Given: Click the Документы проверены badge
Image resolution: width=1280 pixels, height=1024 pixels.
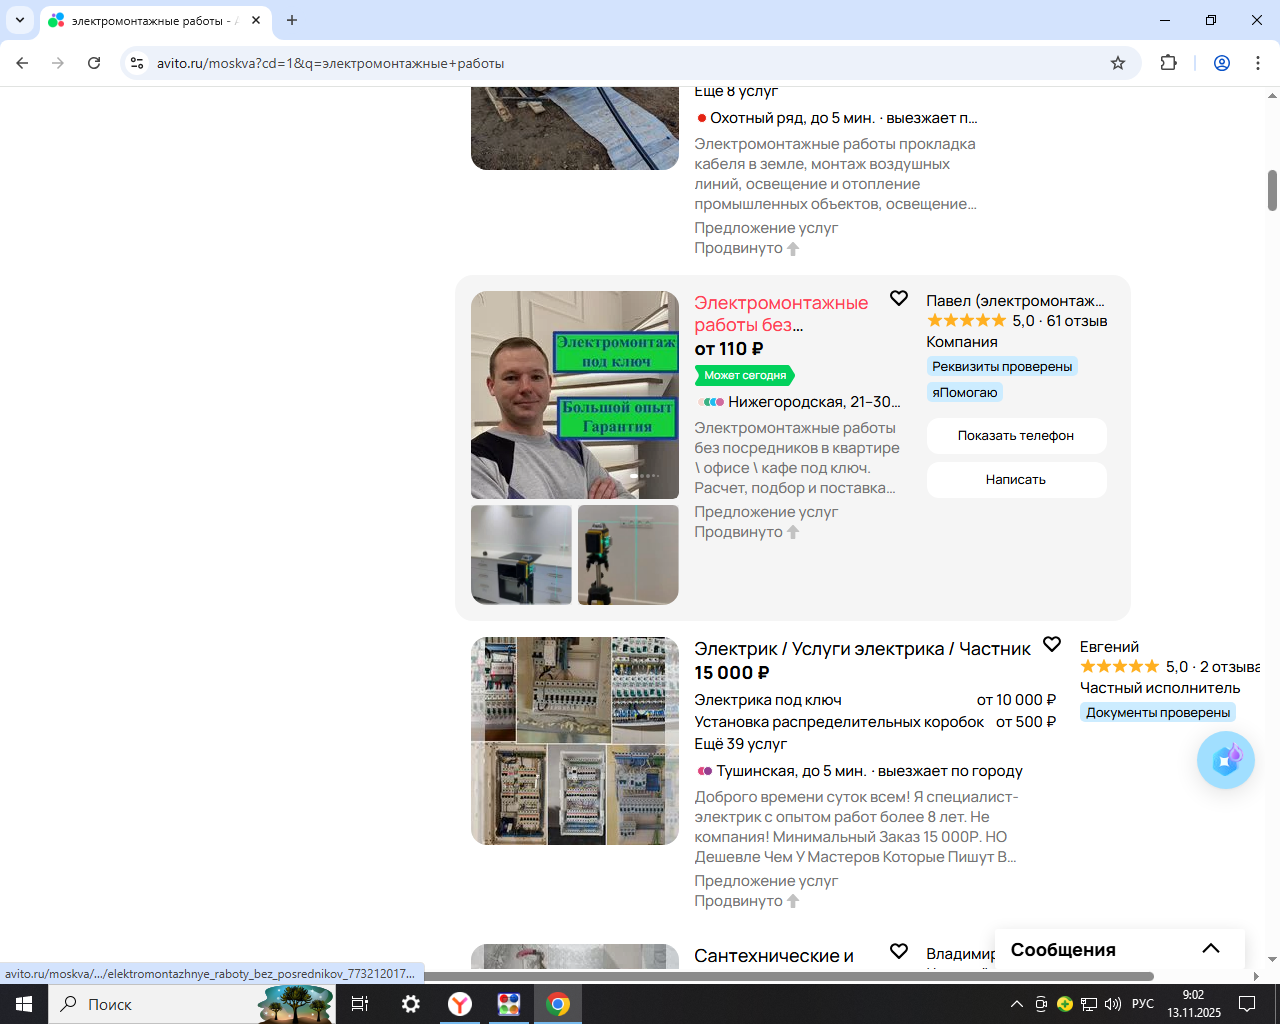Looking at the screenshot, I should [x=1158, y=712].
